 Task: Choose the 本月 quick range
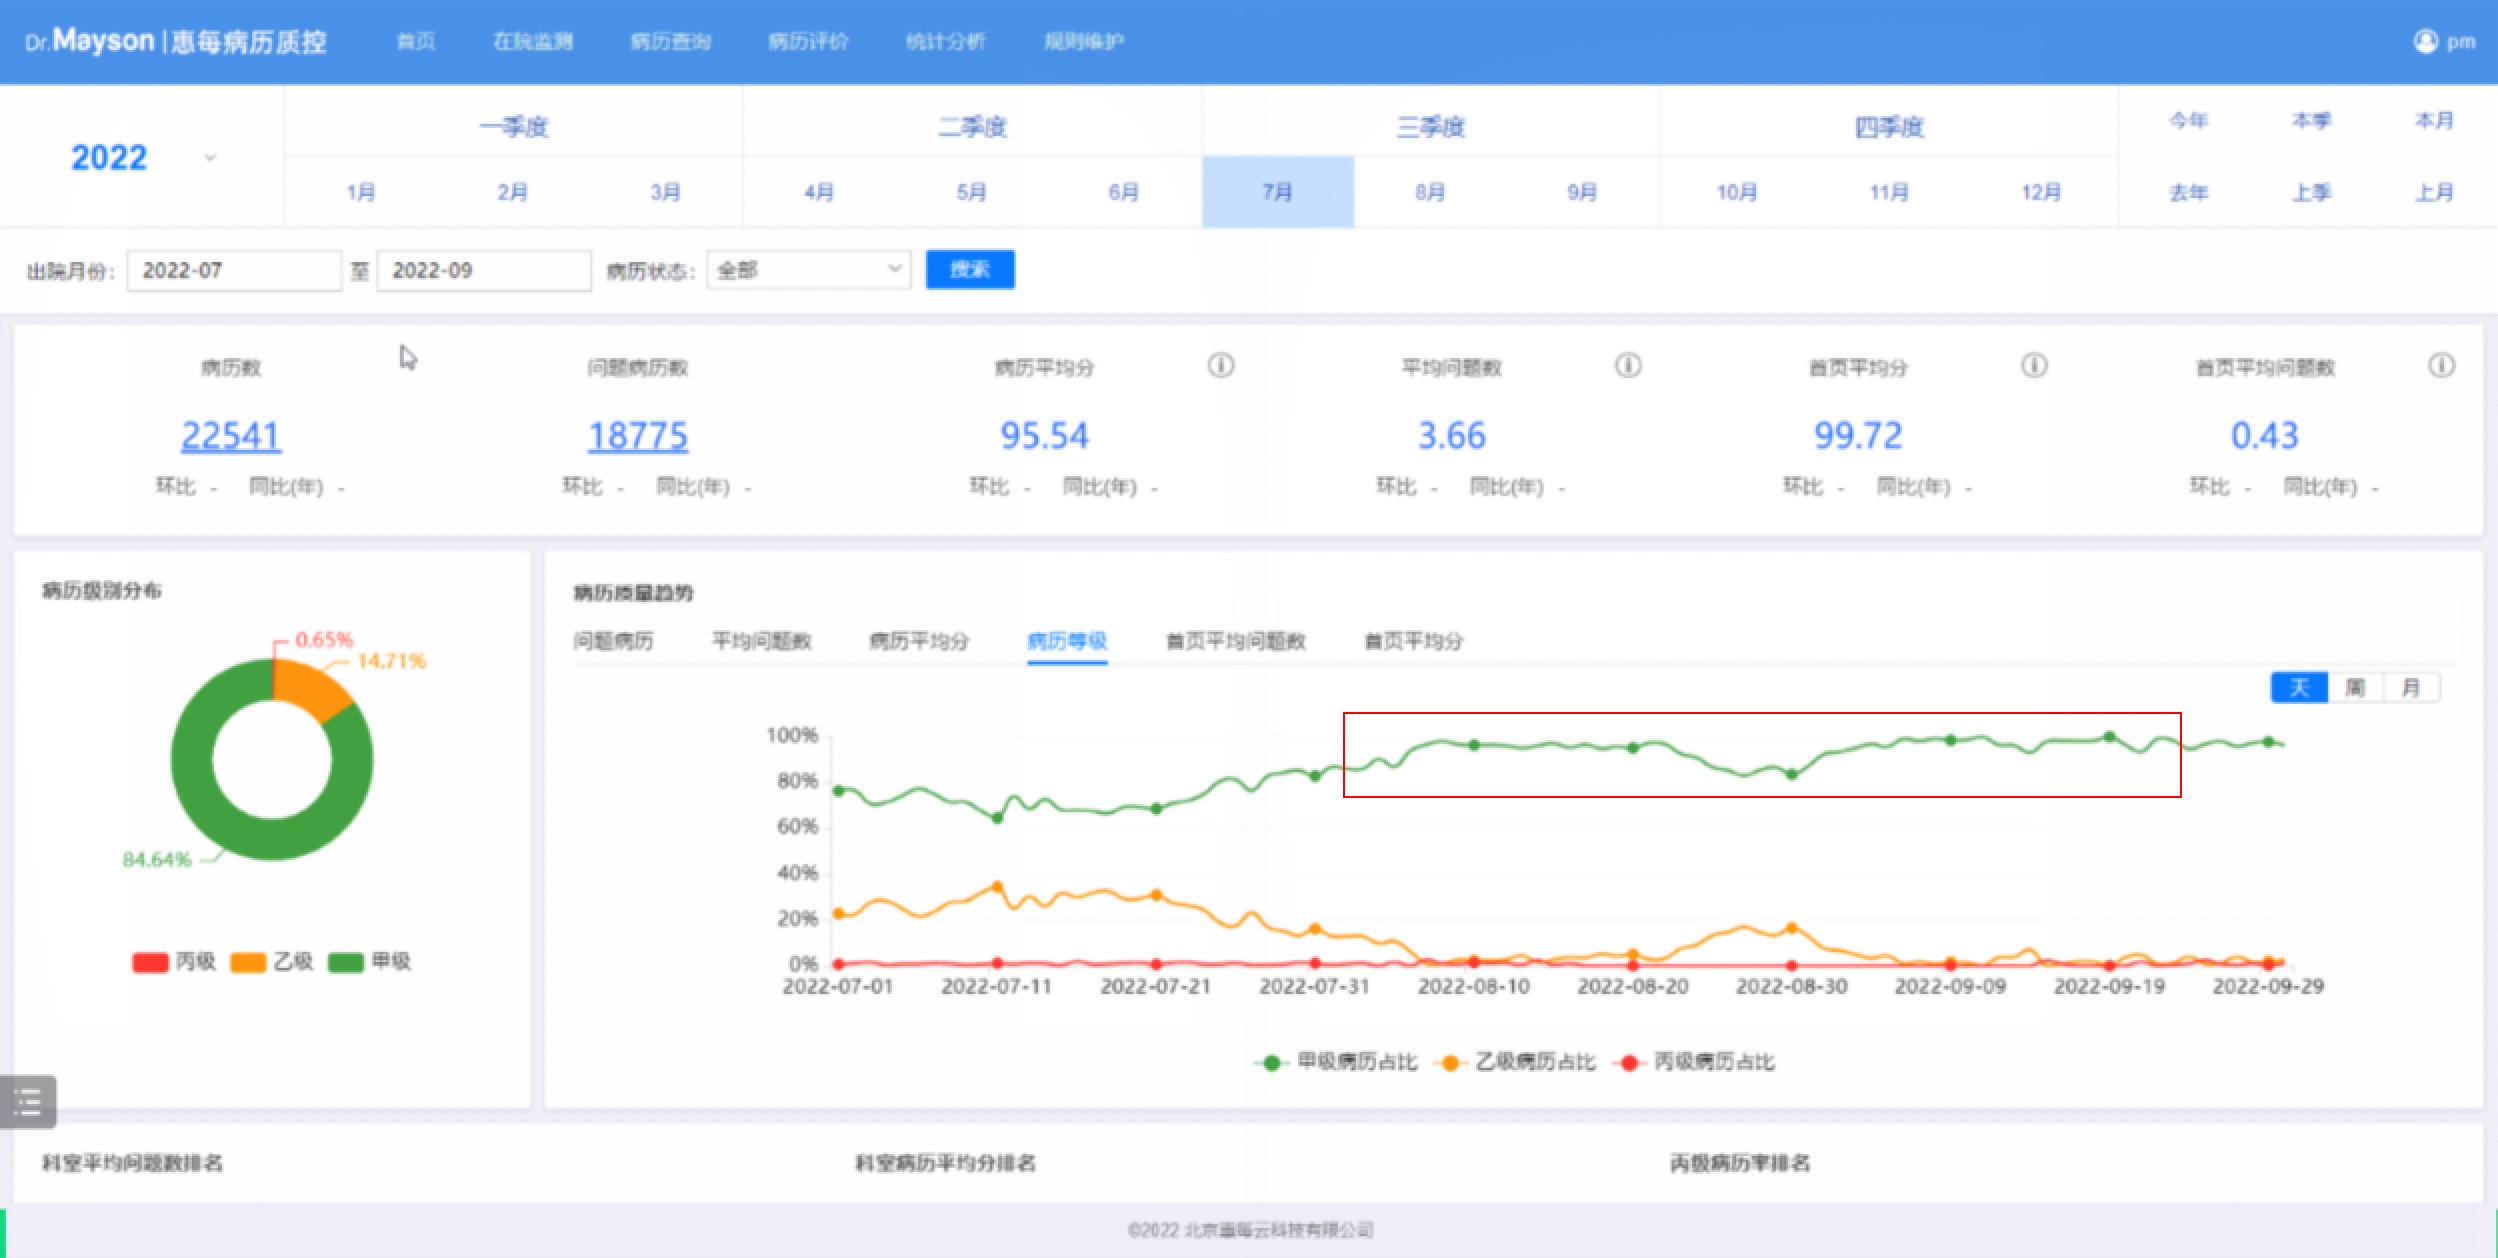pyautogui.click(x=2434, y=121)
